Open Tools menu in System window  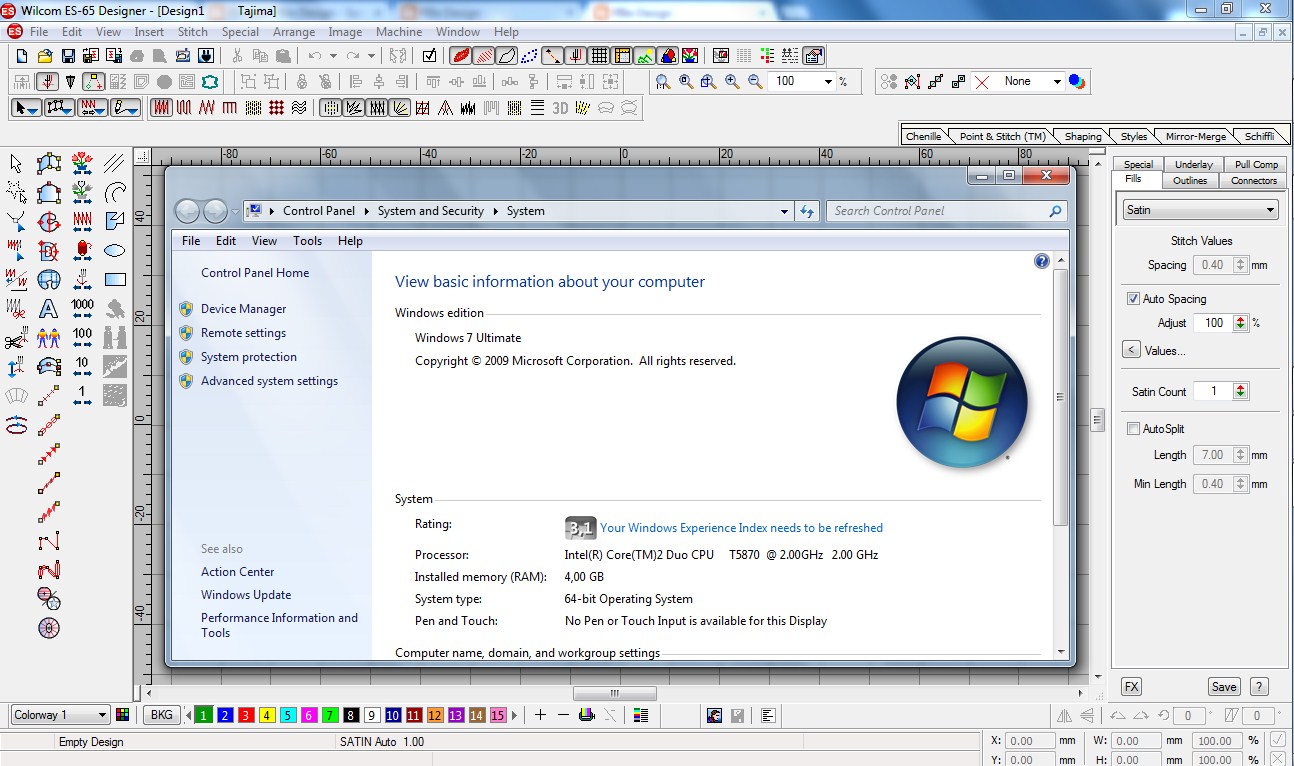307,241
